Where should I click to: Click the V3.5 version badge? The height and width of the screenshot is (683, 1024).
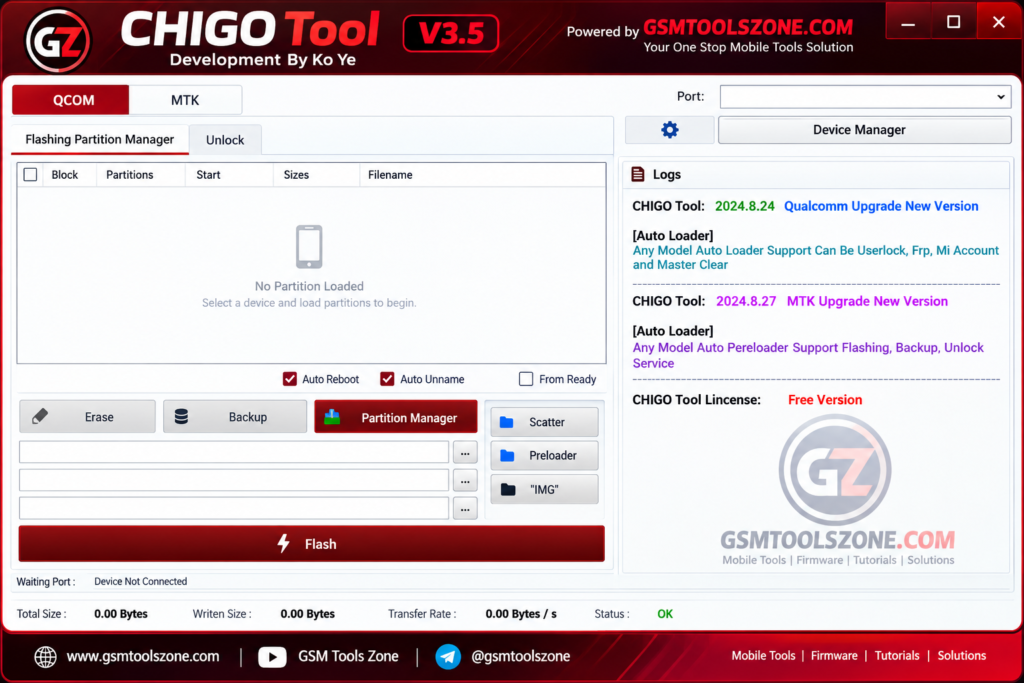tap(451, 33)
